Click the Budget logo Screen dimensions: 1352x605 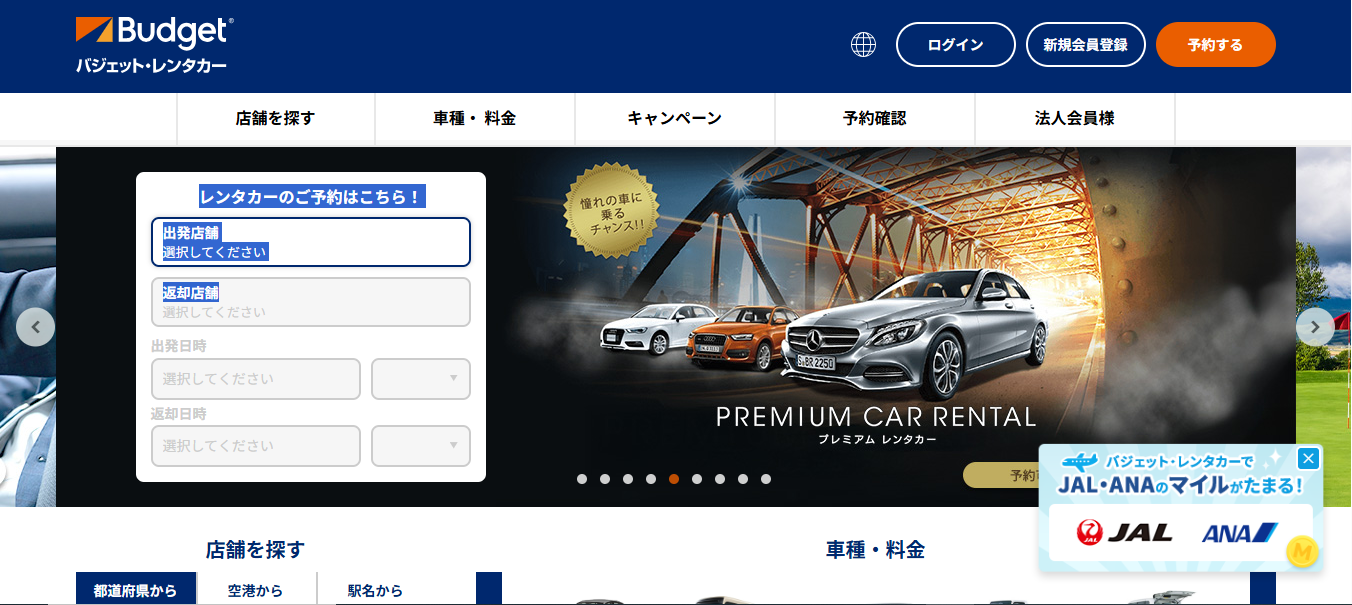click(155, 45)
